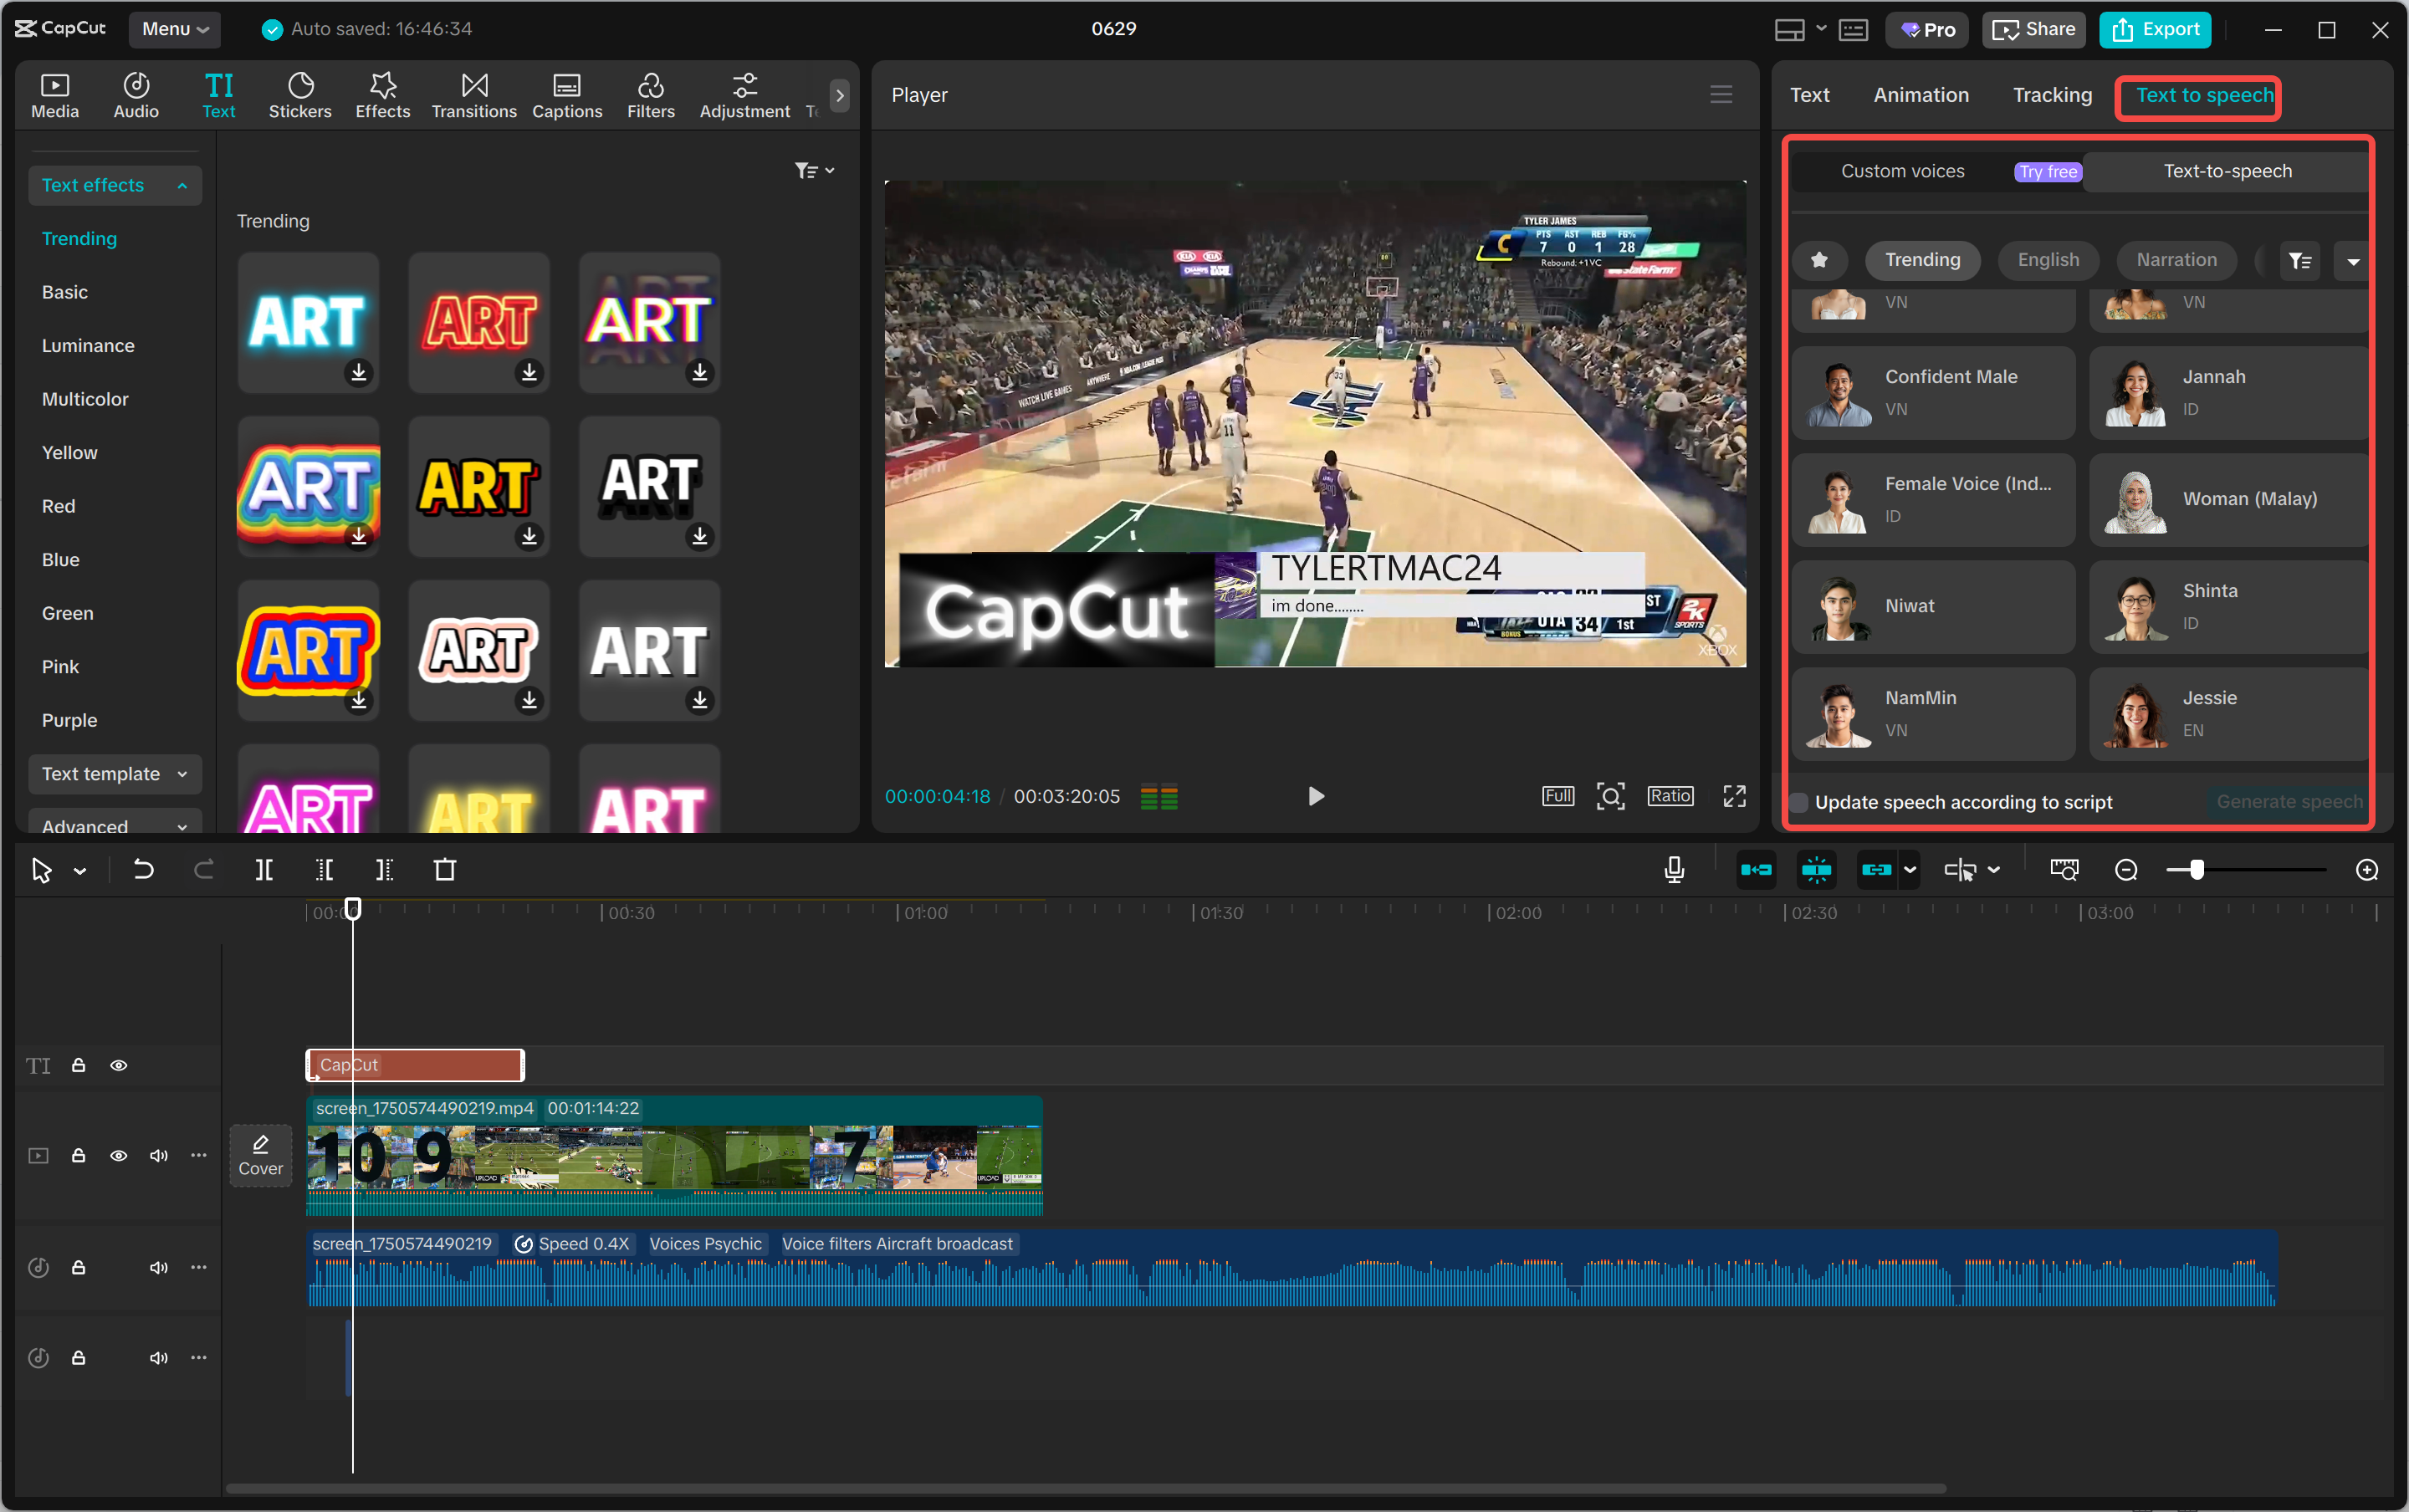Lock the video track
Image resolution: width=2409 pixels, height=1512 pixels.
coord(79,1155)
